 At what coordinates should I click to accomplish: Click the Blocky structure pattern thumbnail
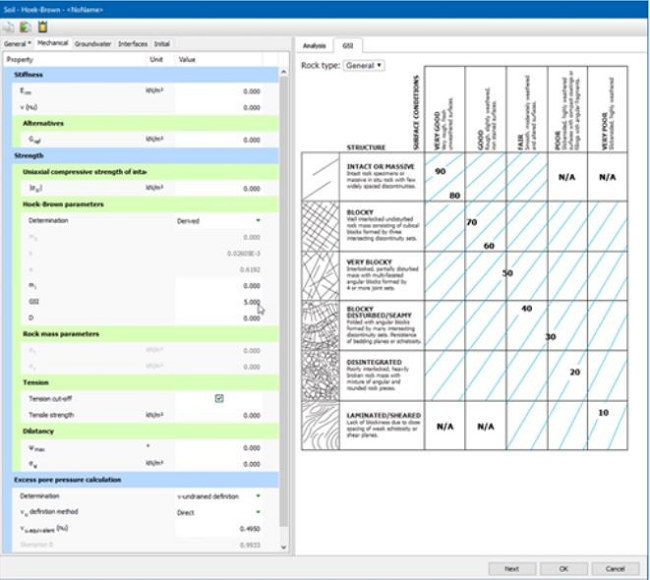coord(320,226)
